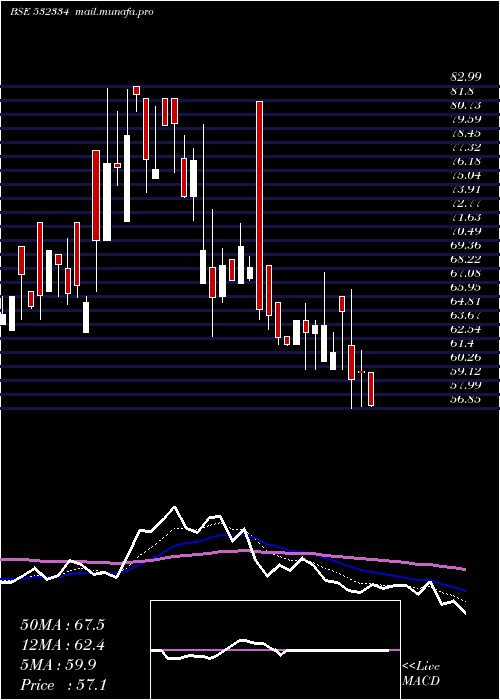
Task: Select the 65.95 price level label
Action: pos(466,287)
